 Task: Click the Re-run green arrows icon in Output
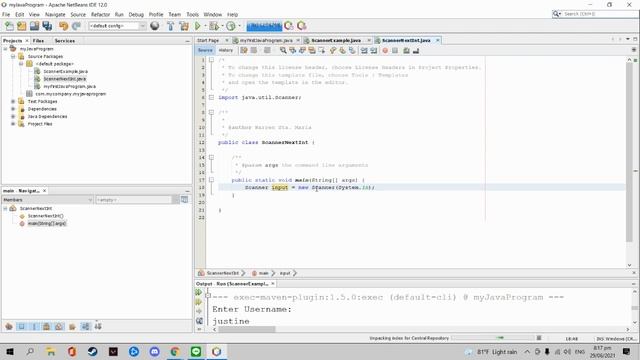pos(199,292)
